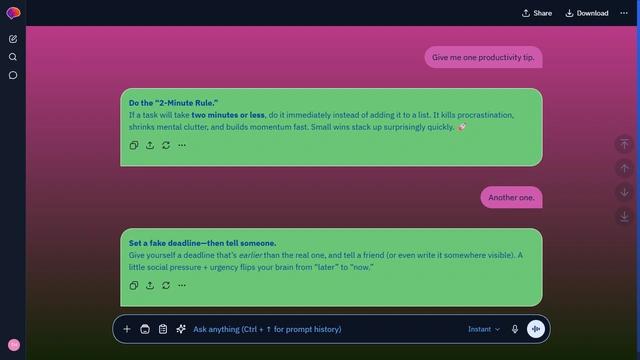Click the Share button in the header
Screen dimensions: 640x360
537,13
